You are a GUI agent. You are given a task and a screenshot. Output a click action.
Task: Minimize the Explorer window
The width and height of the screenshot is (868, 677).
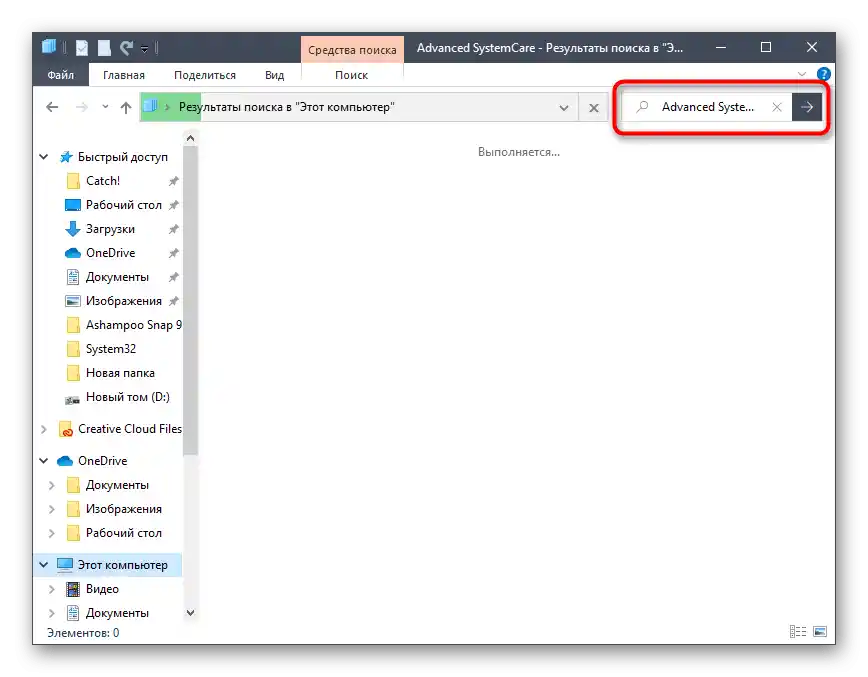coord(720,48)
